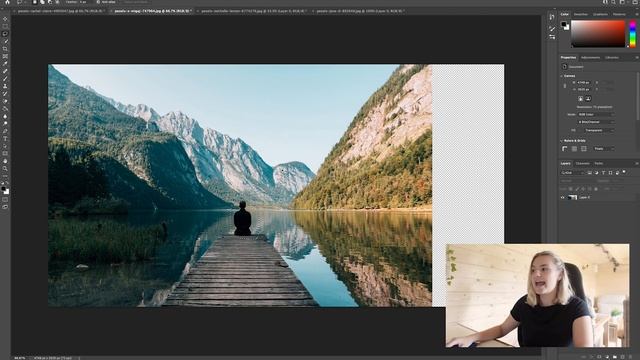
Task: Toggle link between canvas width and height
Action: pyautogui.click(x=565, y=86)
